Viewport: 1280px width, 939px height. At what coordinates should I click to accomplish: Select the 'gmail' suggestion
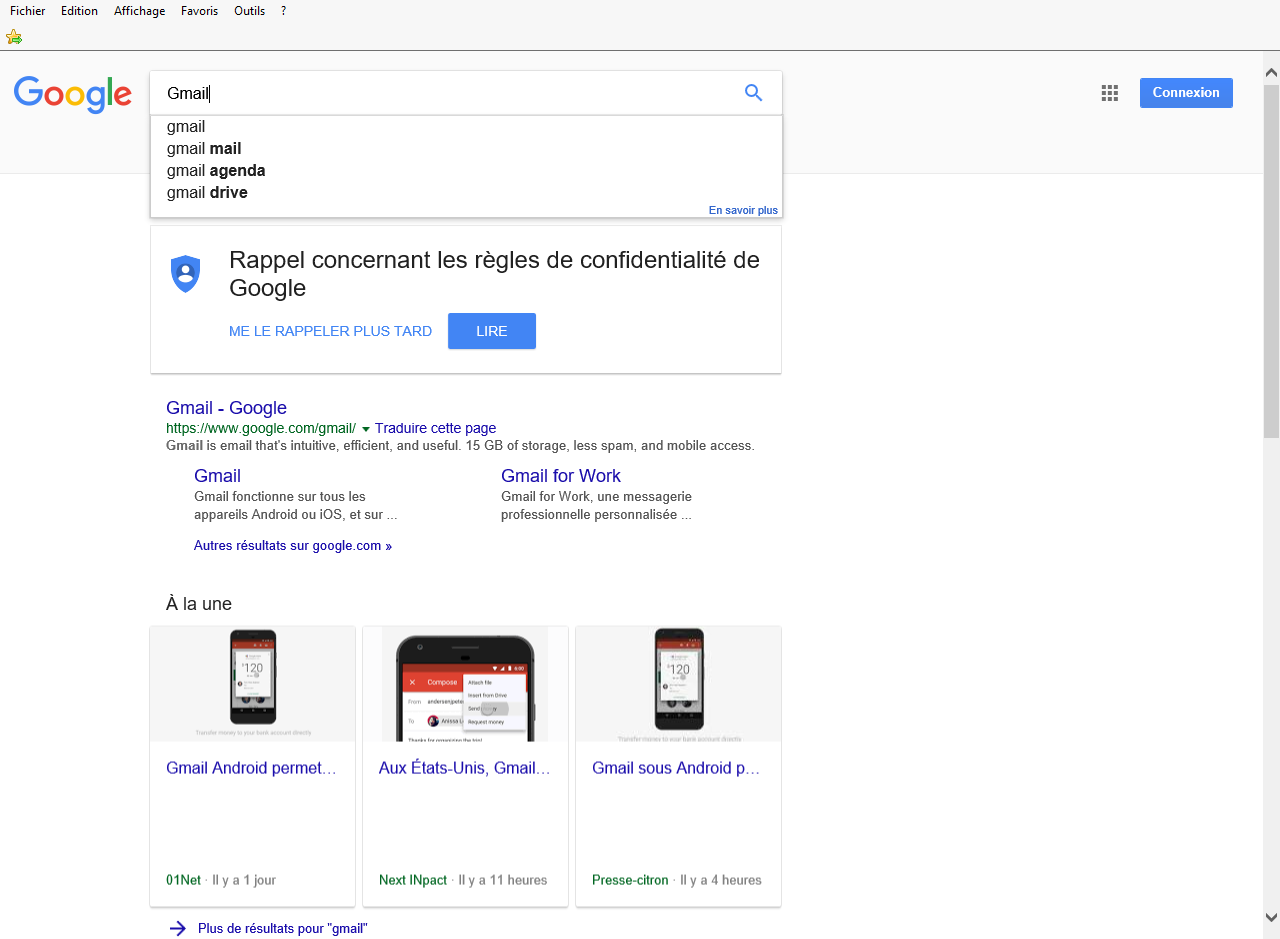(466, 127)
